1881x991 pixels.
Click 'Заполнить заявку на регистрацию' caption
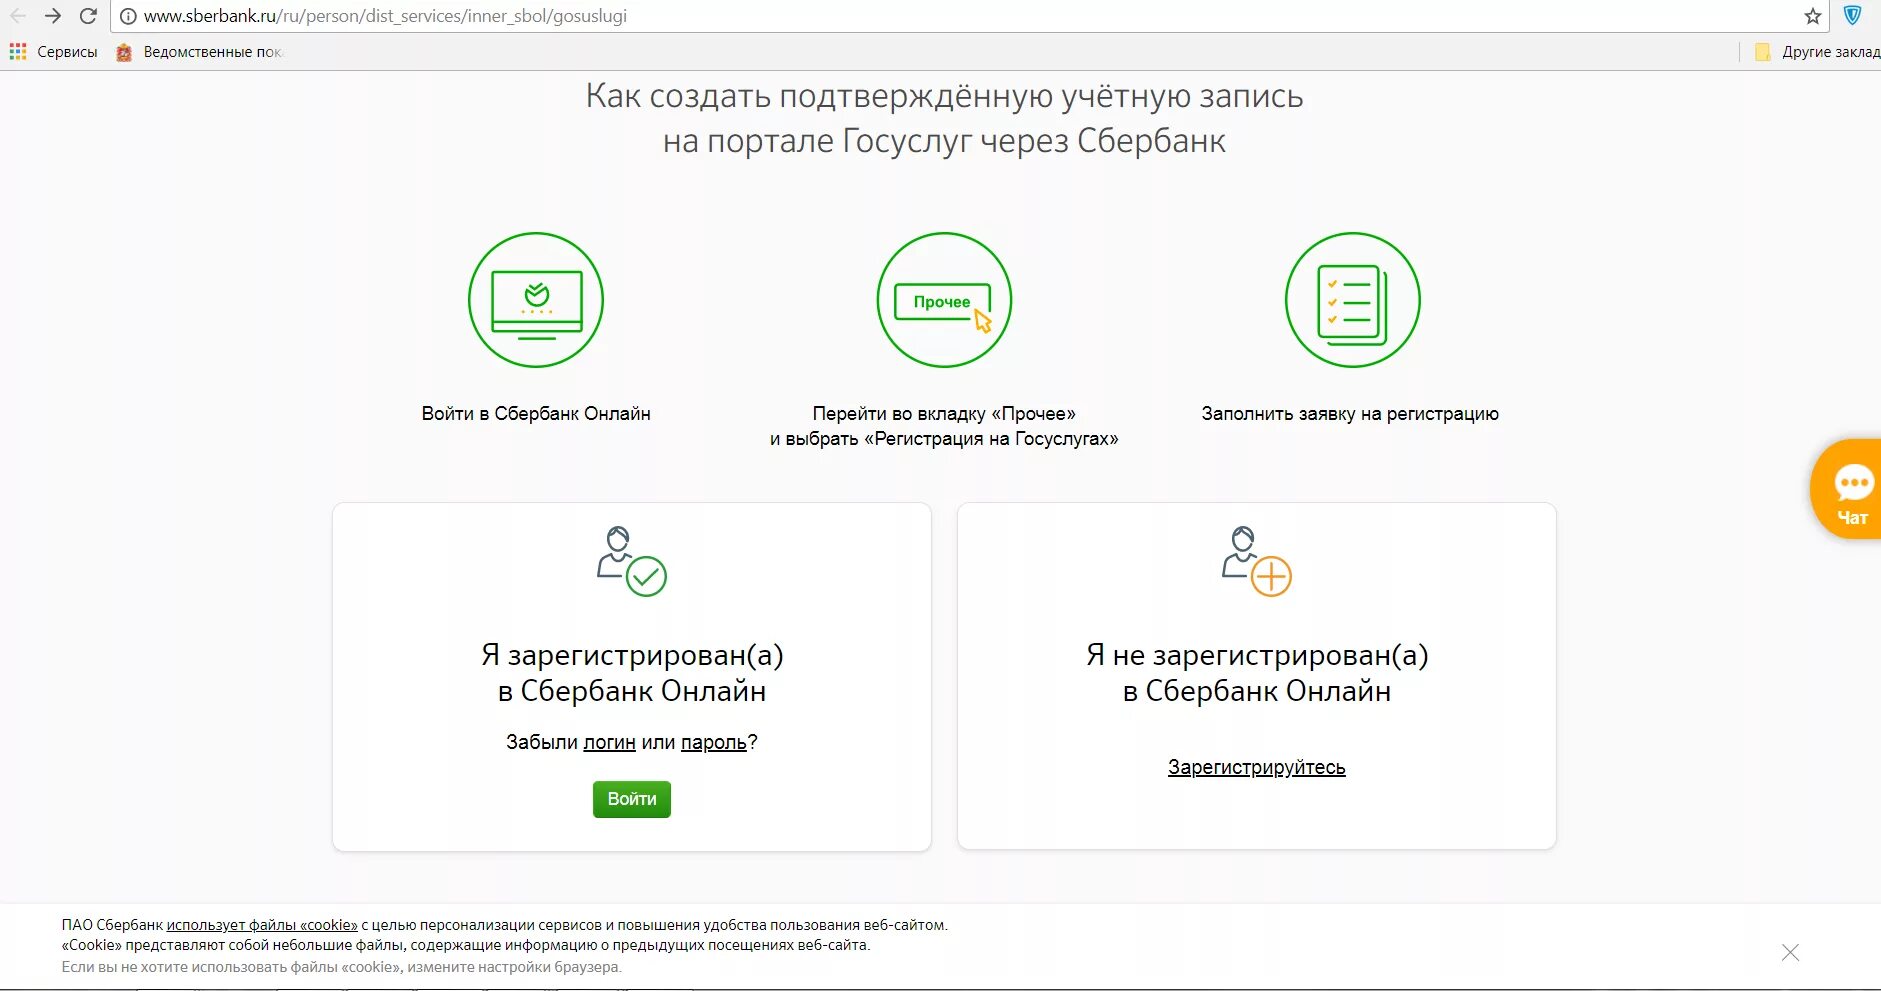[x=1350, y=413]
